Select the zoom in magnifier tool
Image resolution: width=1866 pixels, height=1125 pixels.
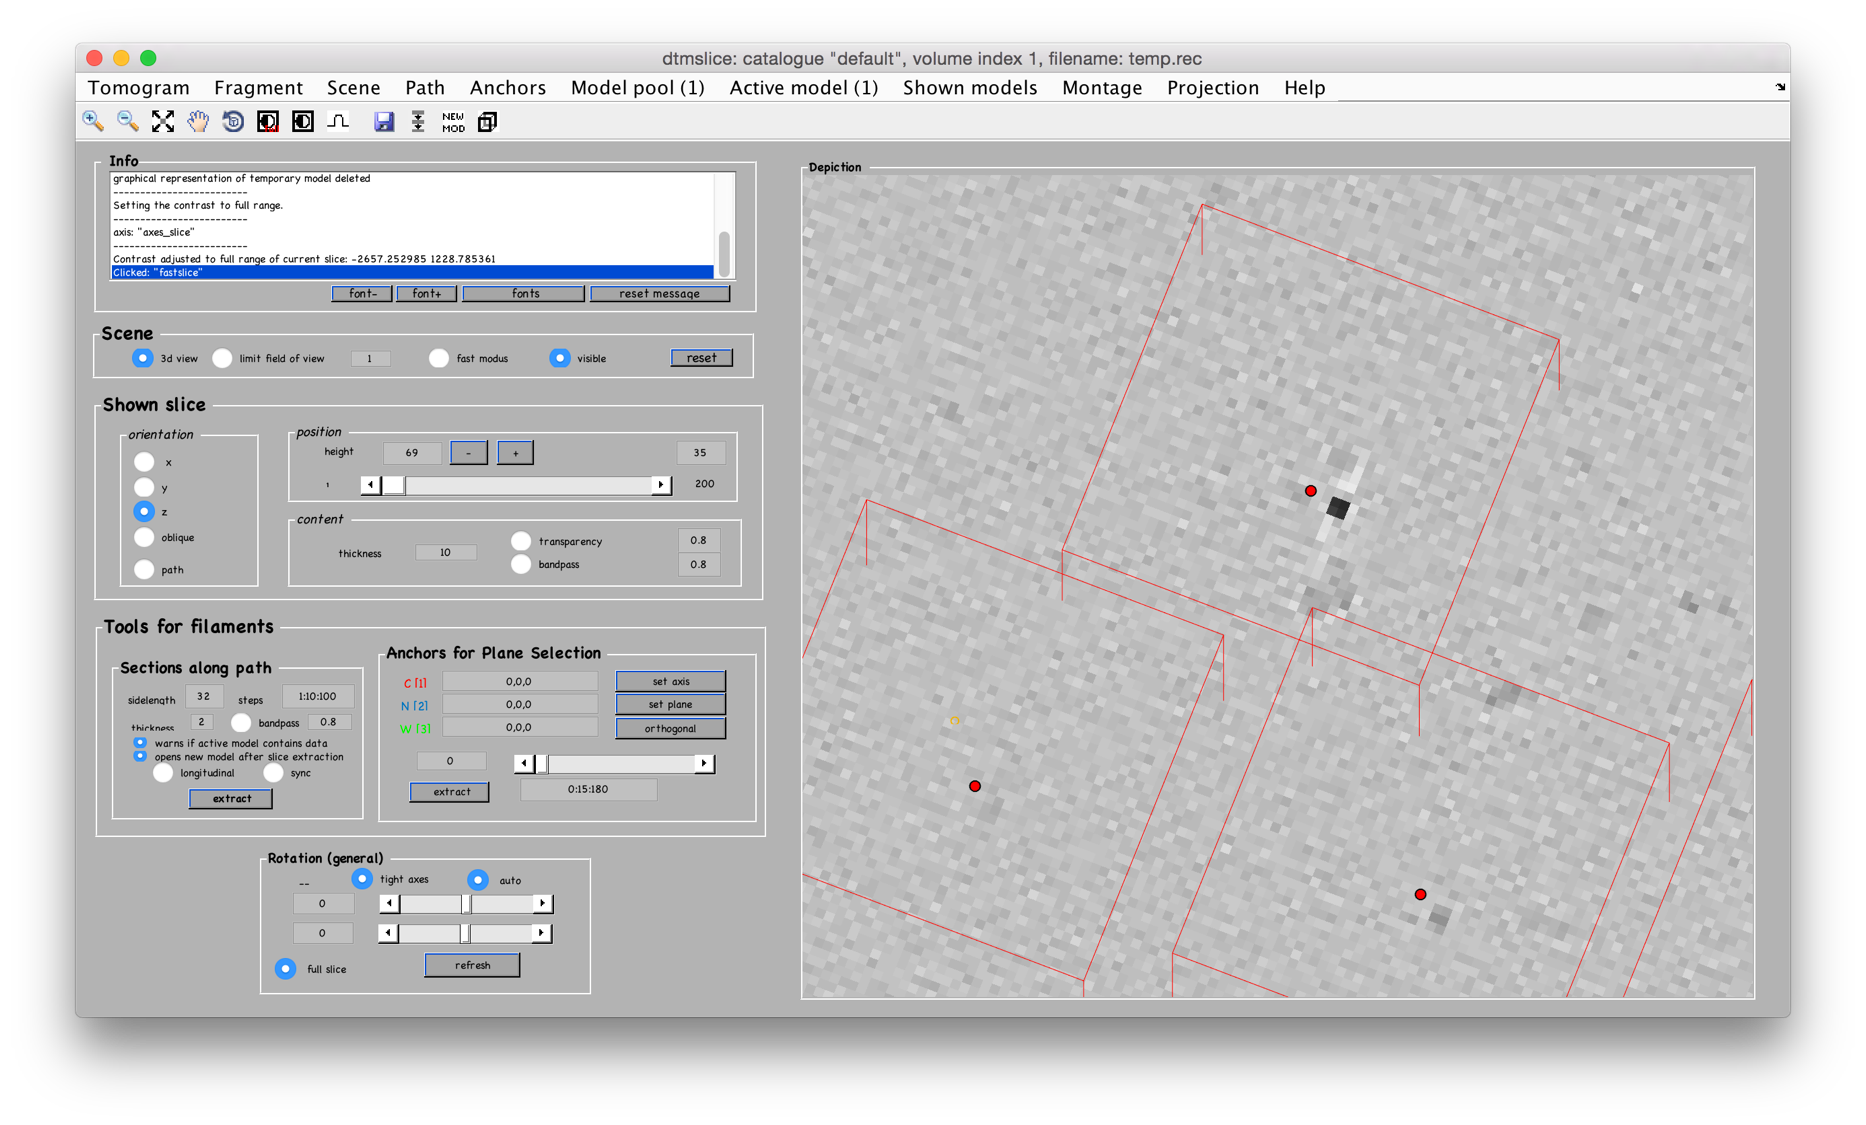pos(93,122)
